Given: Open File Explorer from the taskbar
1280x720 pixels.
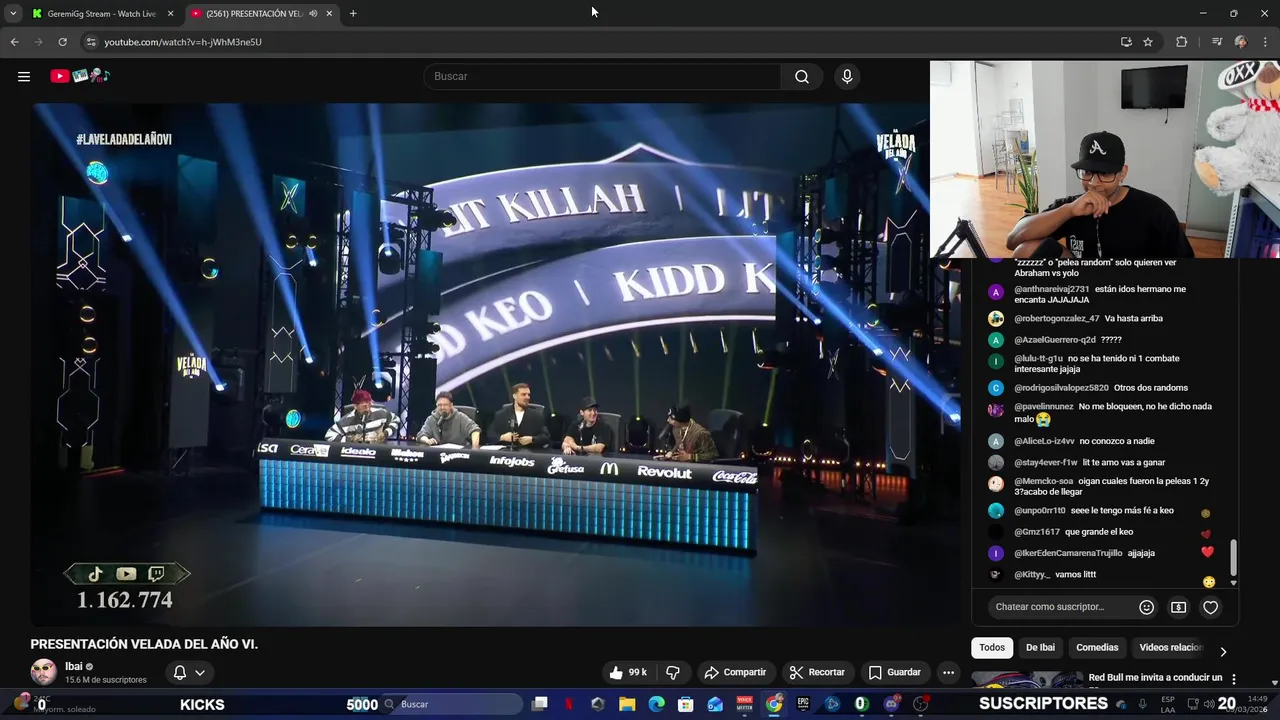Looking at the screenshot, I should [x=627, y=704].
